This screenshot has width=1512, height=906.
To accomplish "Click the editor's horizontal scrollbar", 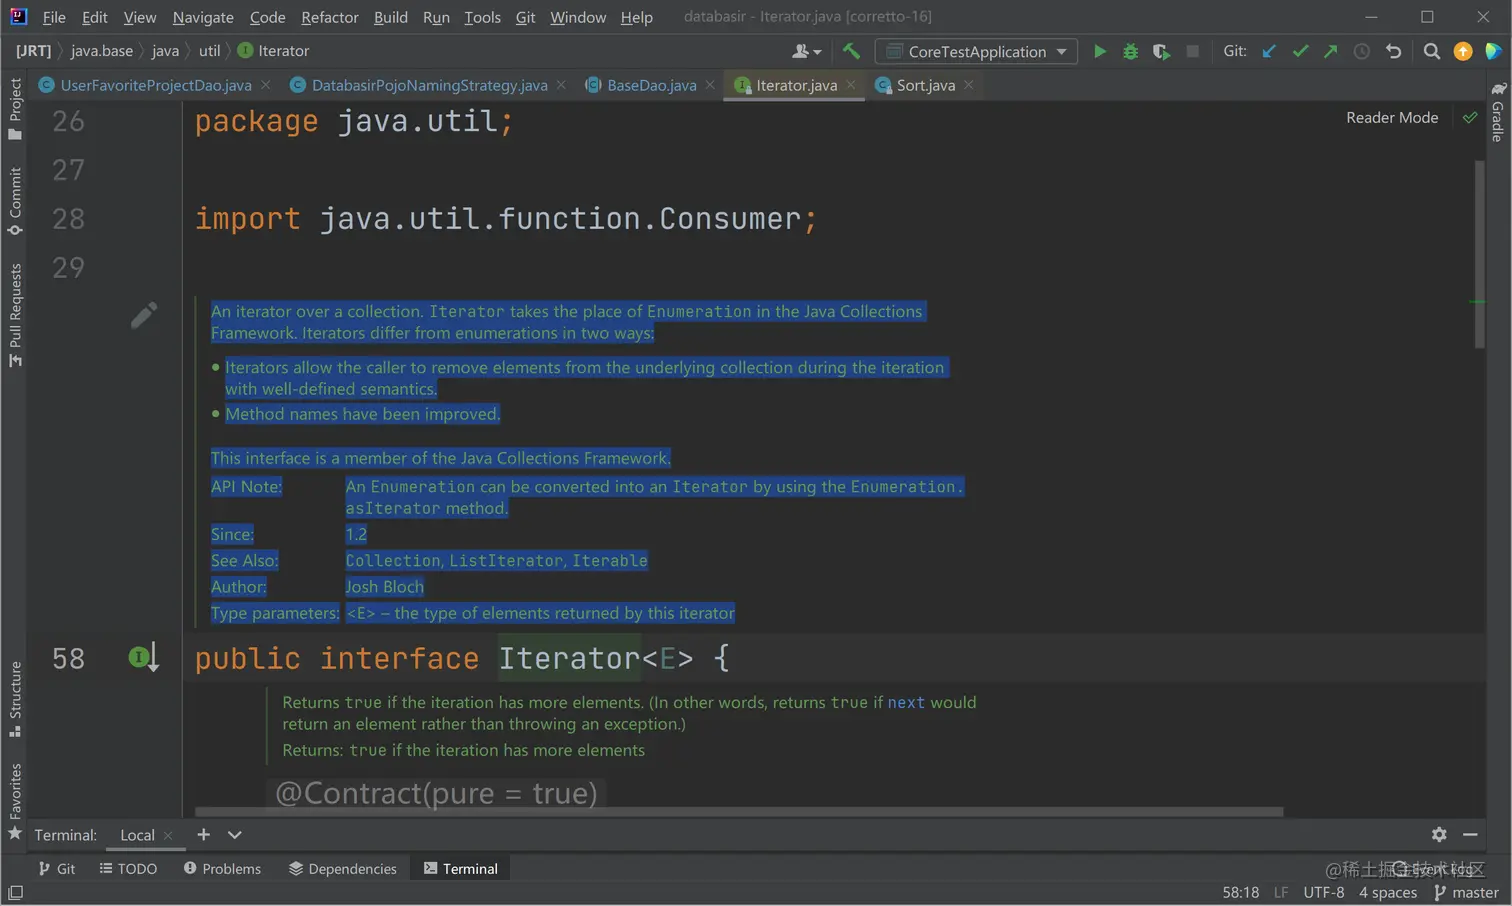I will pos(738,812).
